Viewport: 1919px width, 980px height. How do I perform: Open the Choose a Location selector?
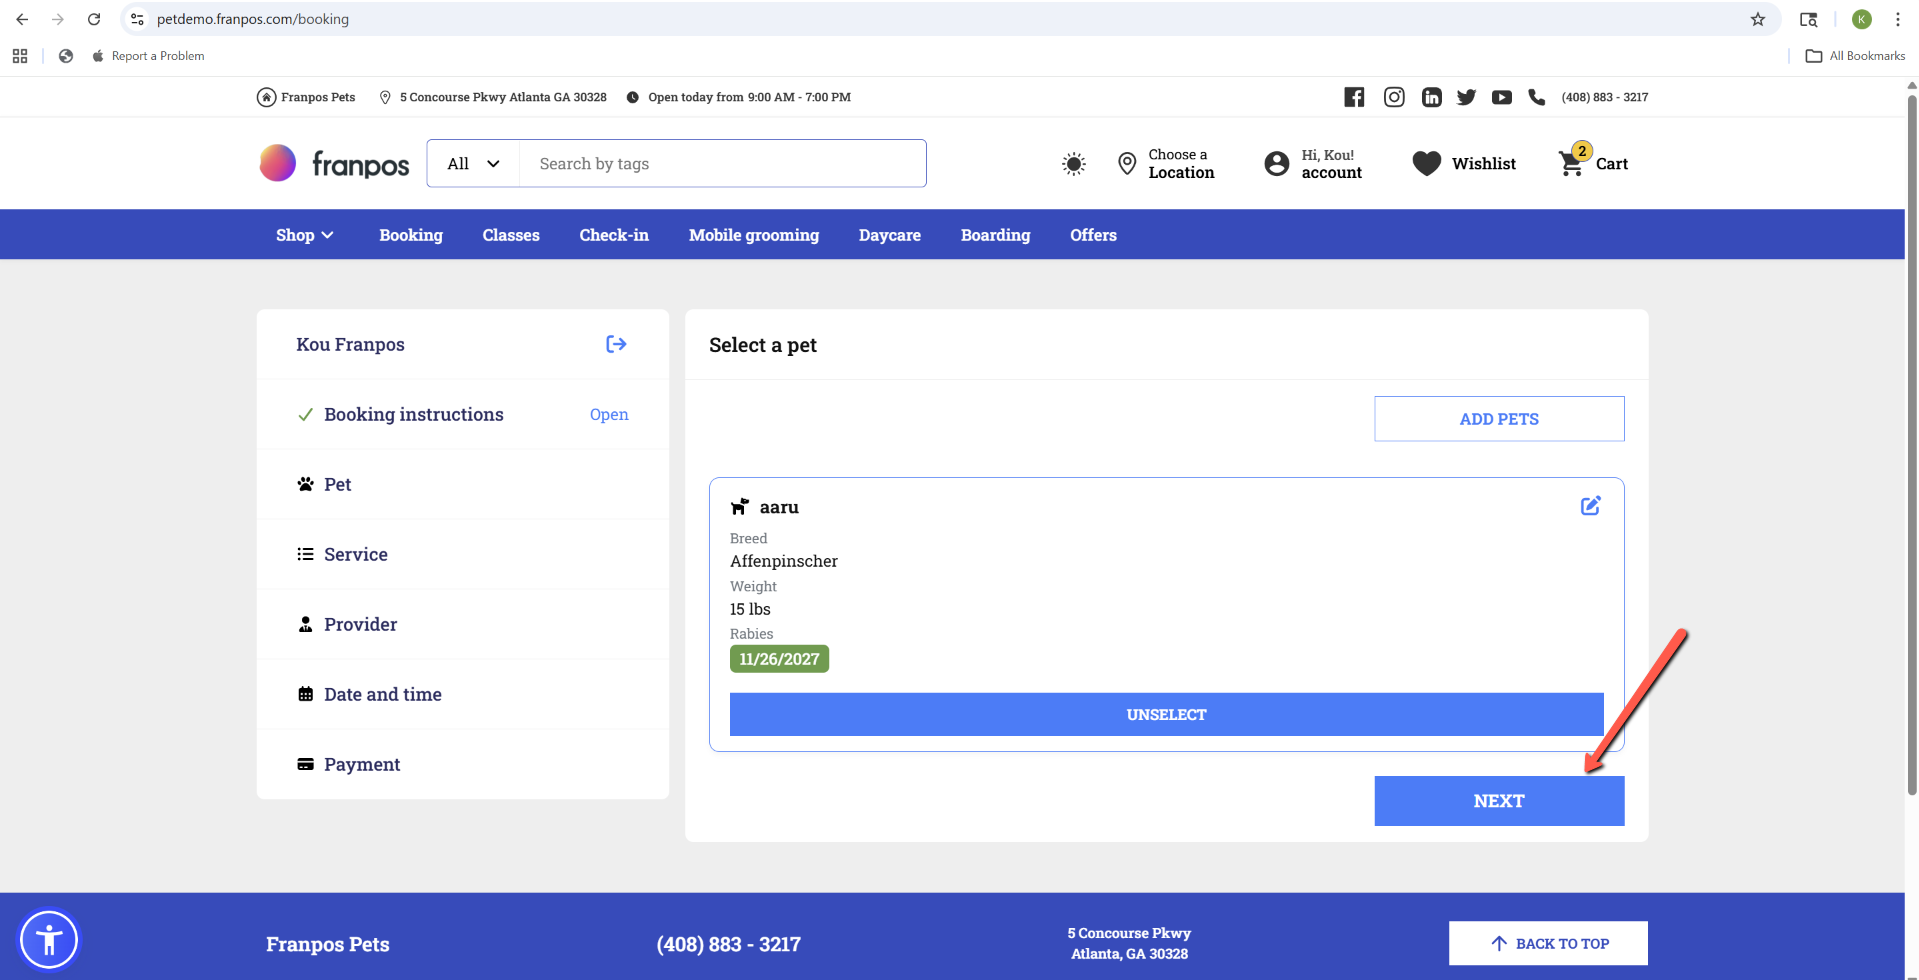click(x=1166, y=164)
